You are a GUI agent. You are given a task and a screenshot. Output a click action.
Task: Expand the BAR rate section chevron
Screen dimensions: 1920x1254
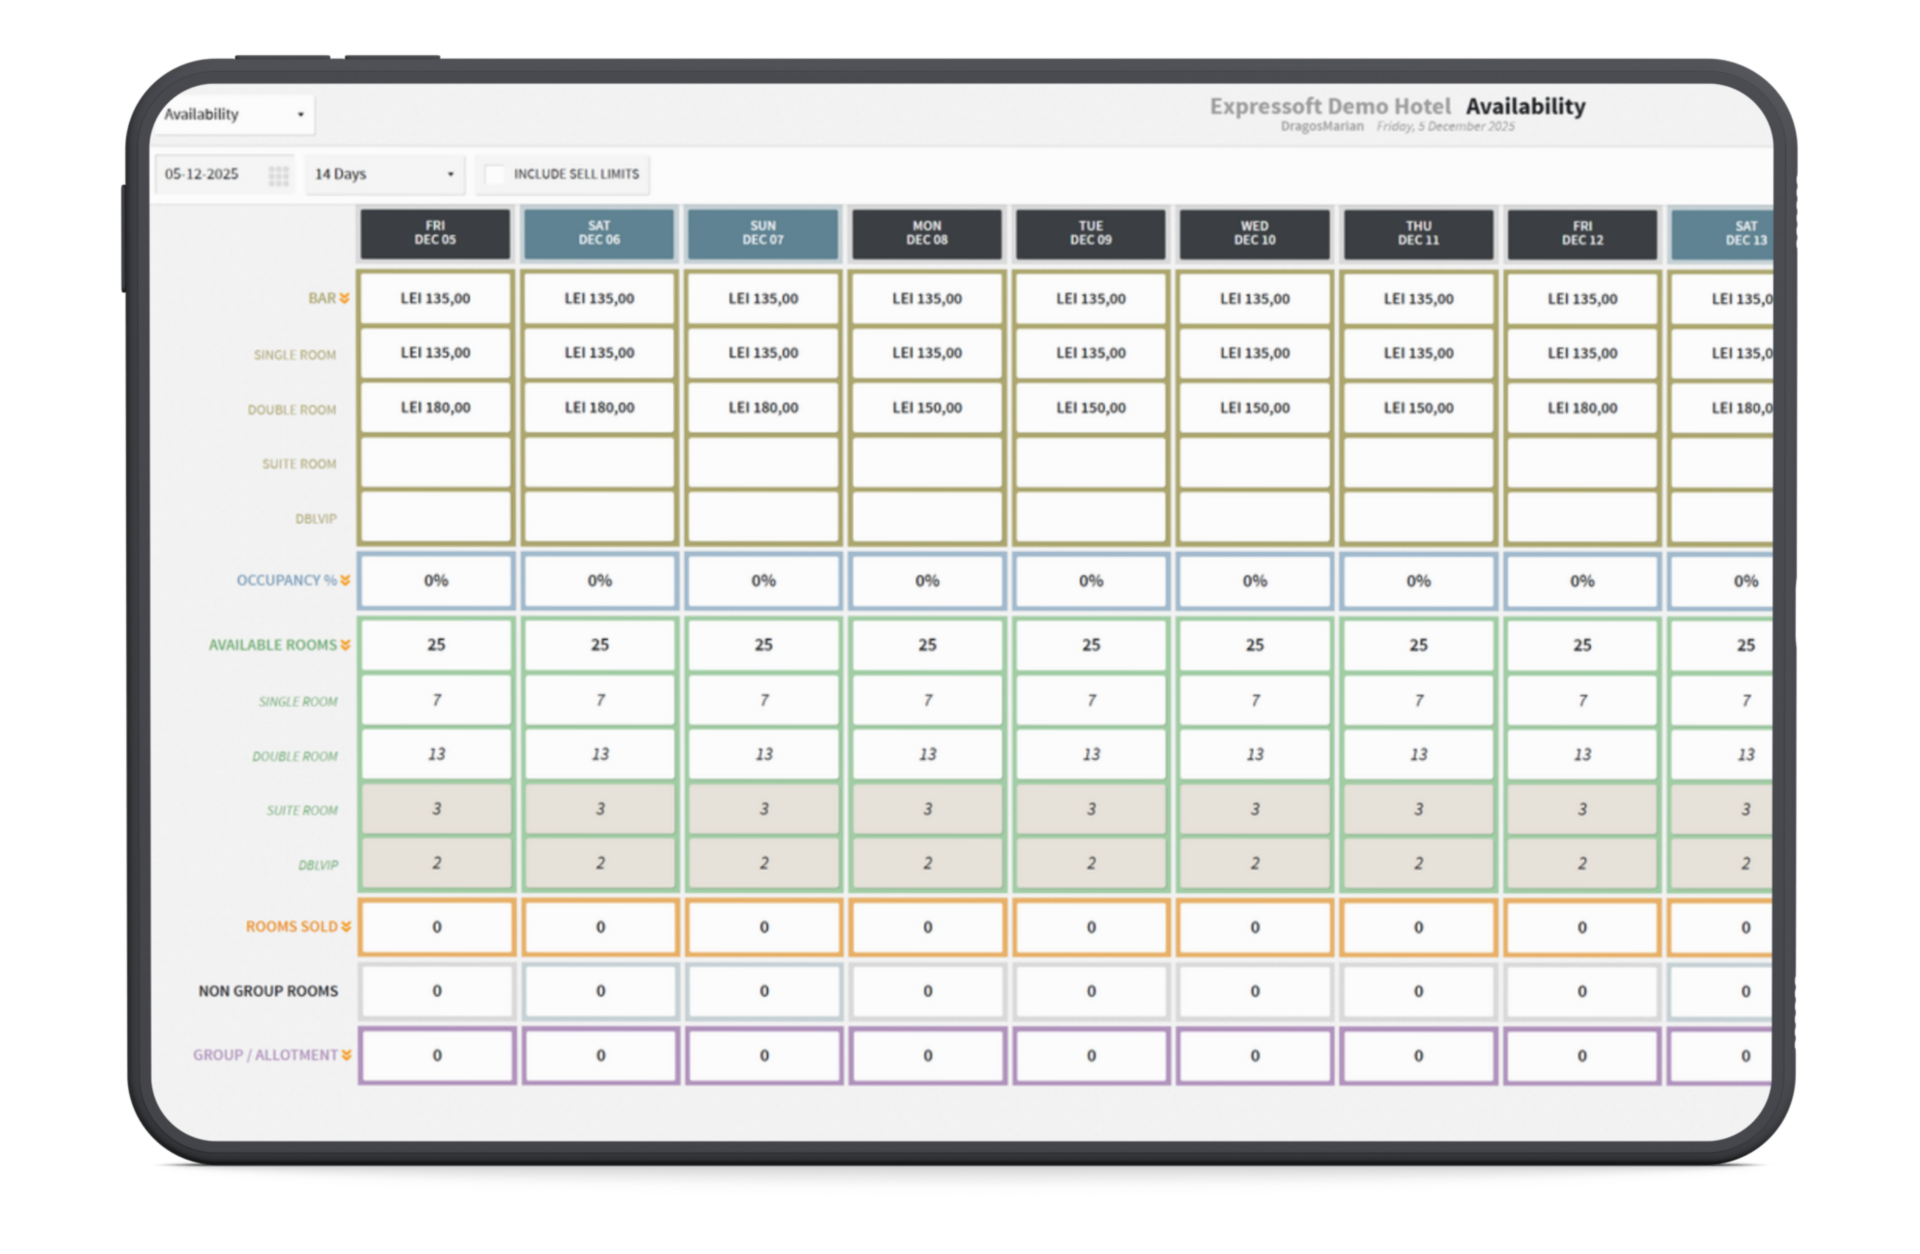pyautogui.click(x=343, y=297)
